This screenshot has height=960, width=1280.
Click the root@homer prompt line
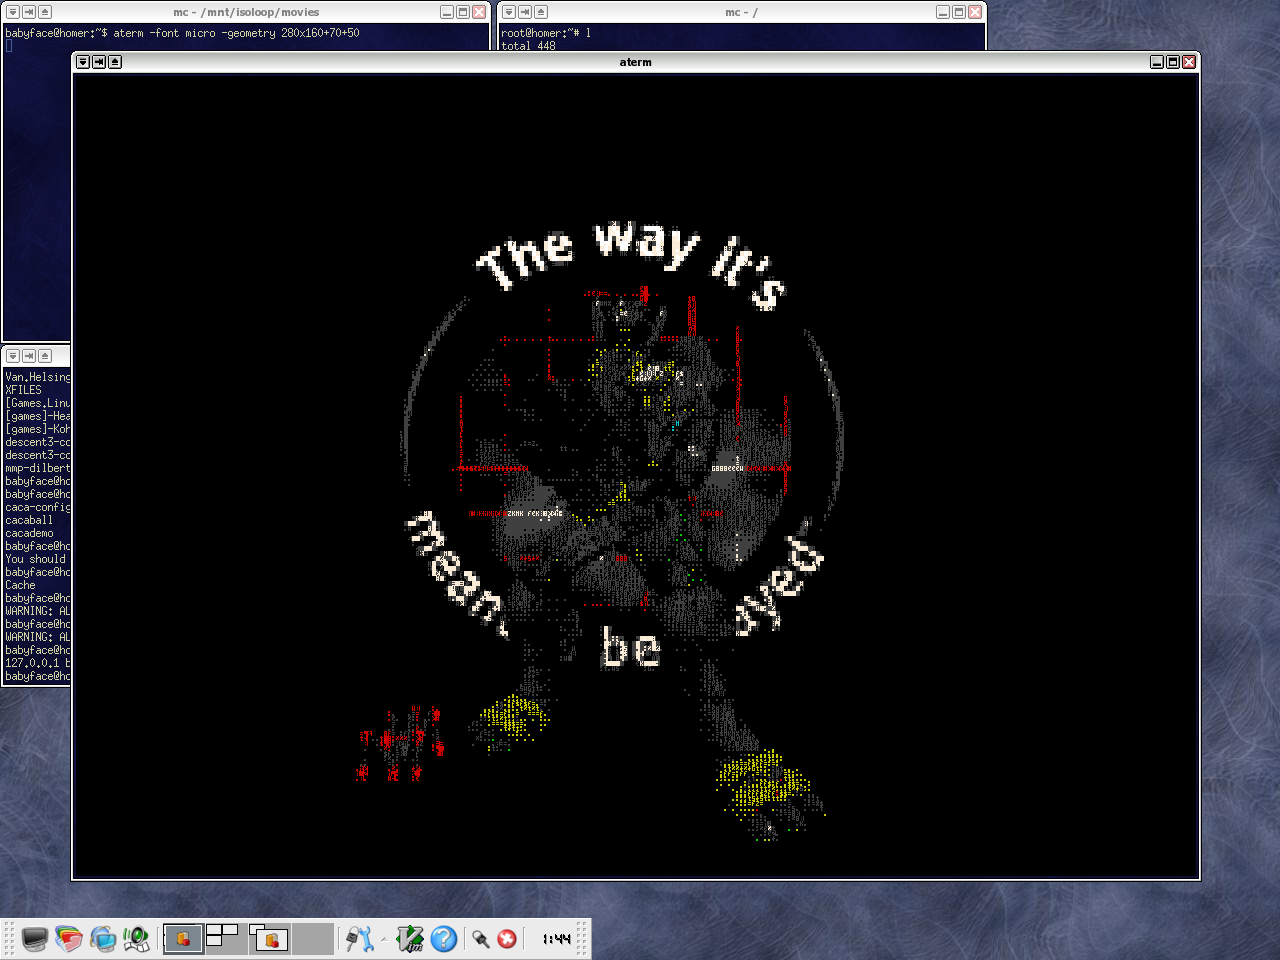pos(546,33)
